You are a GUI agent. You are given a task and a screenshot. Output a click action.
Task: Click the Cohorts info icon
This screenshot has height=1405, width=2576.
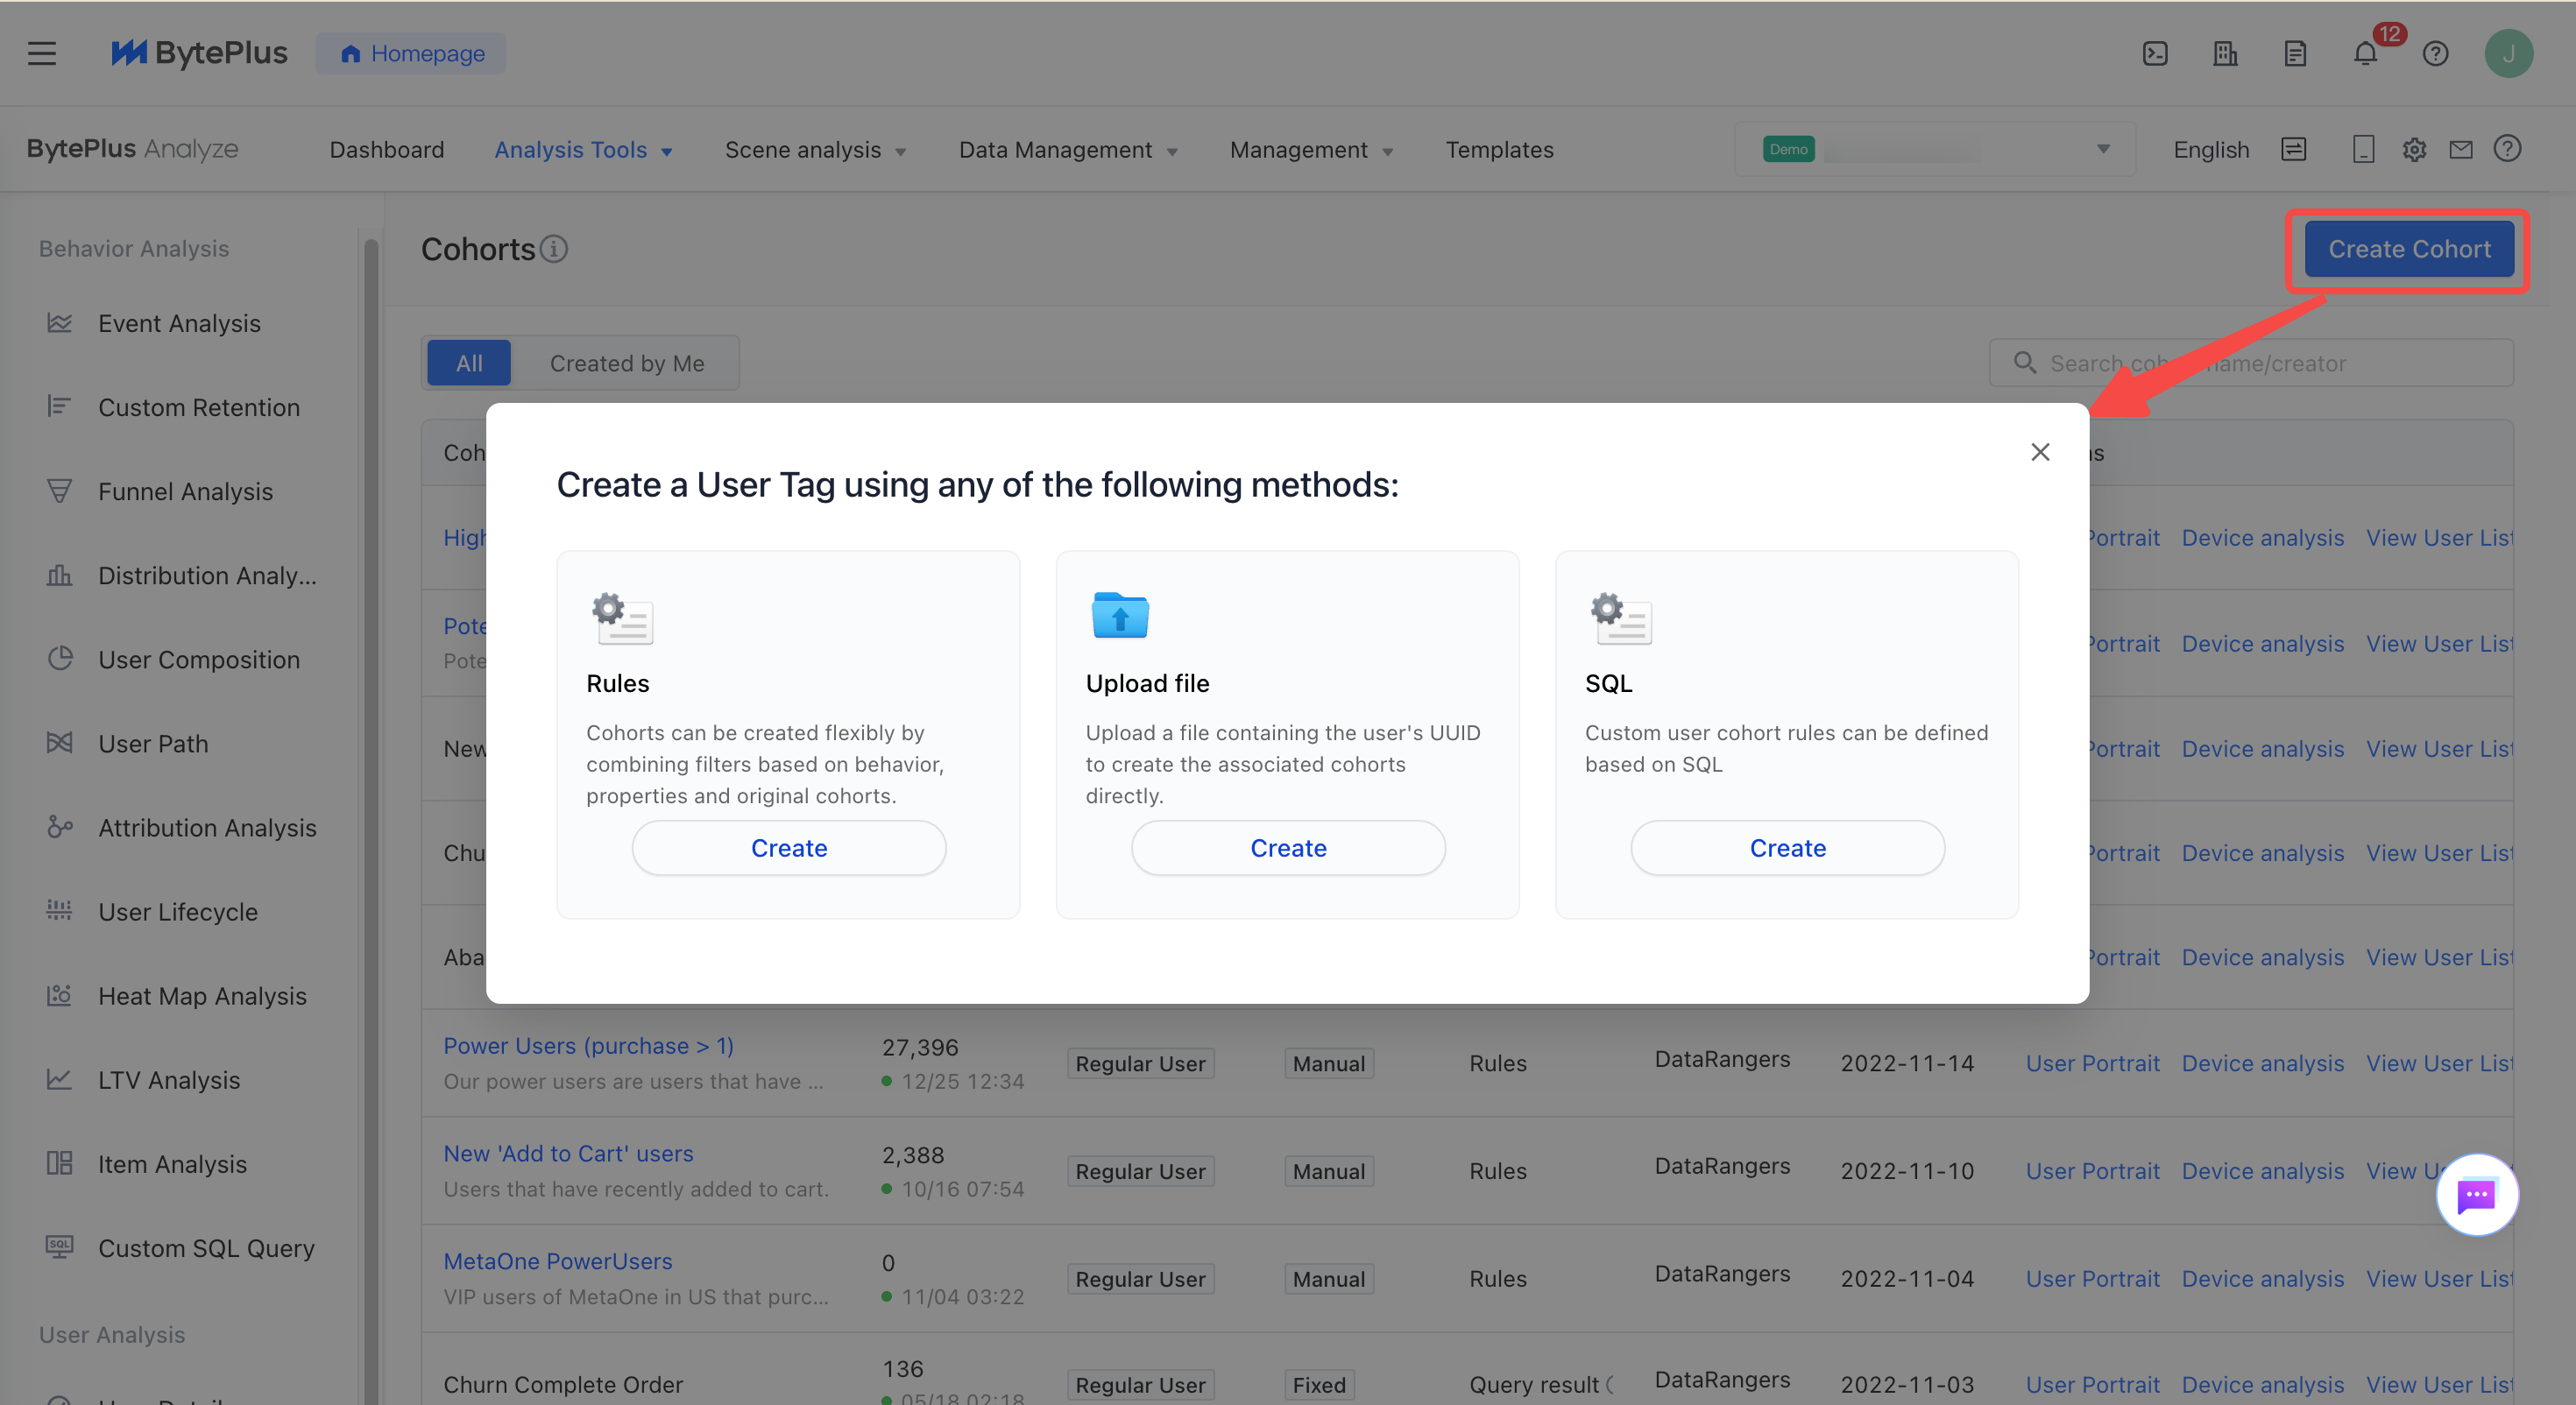(x=554, y=249)
